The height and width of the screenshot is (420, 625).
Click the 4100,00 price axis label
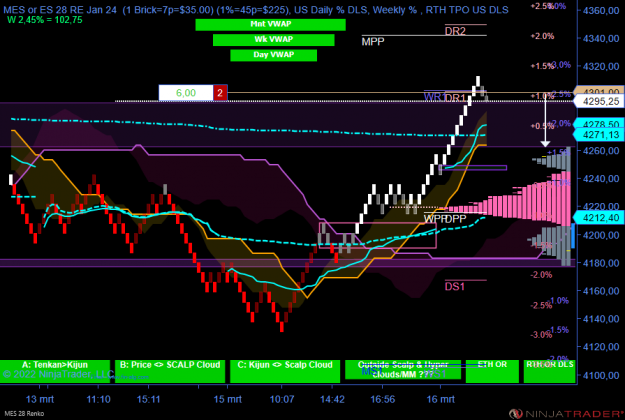coord(601,375)
